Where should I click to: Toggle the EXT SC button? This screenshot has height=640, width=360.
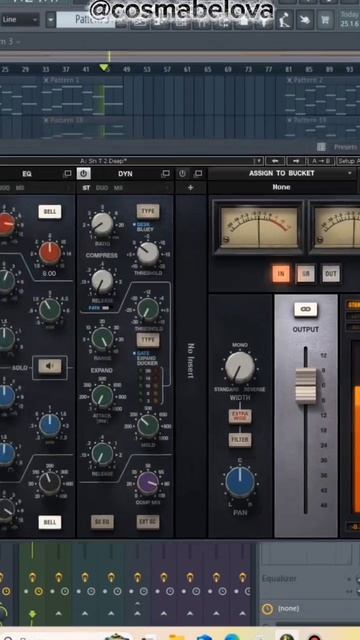148,522
